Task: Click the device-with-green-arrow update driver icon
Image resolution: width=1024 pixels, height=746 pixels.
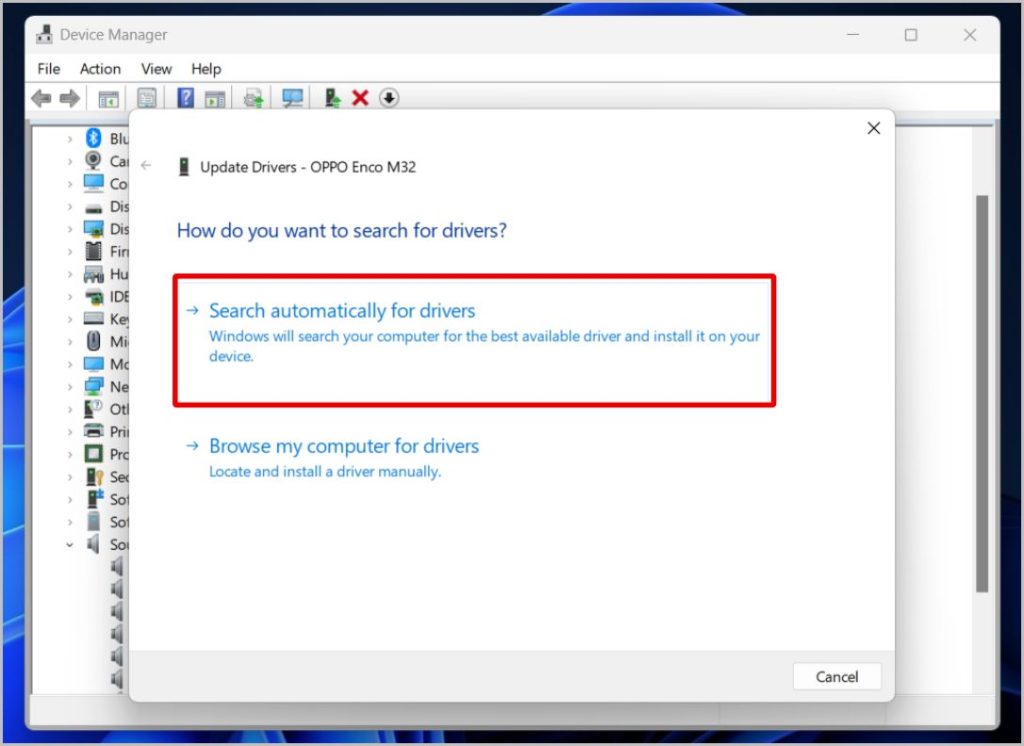Action: [x=332, y=98]
